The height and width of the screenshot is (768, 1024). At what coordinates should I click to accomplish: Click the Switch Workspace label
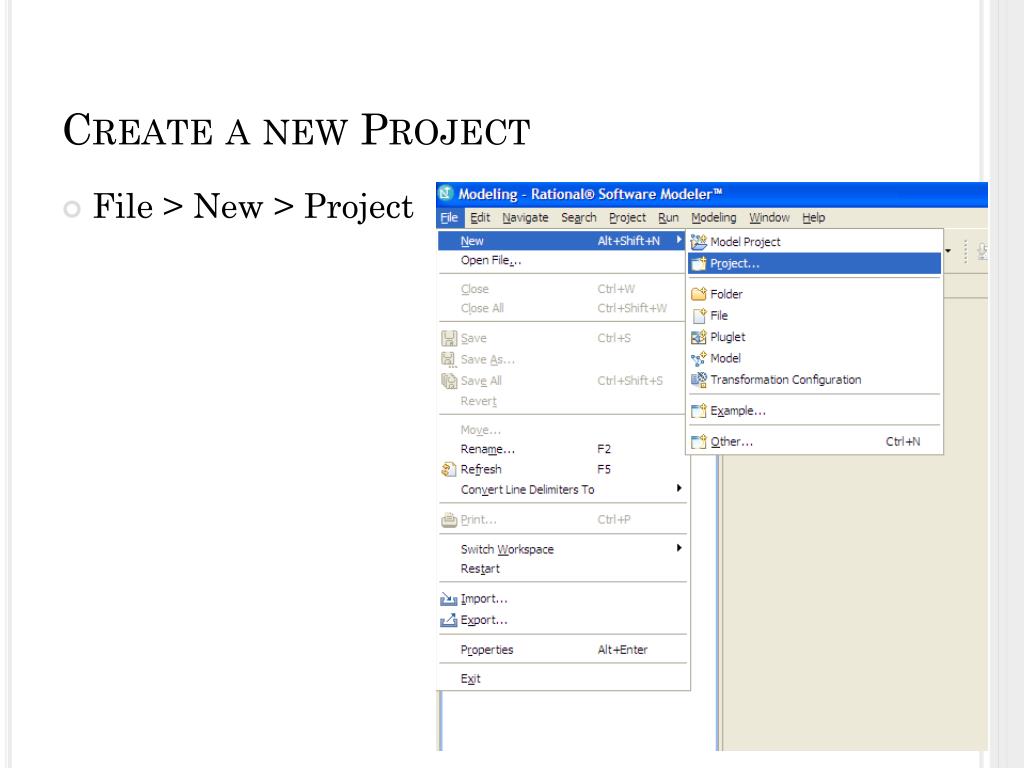click(x=507, y=549)
